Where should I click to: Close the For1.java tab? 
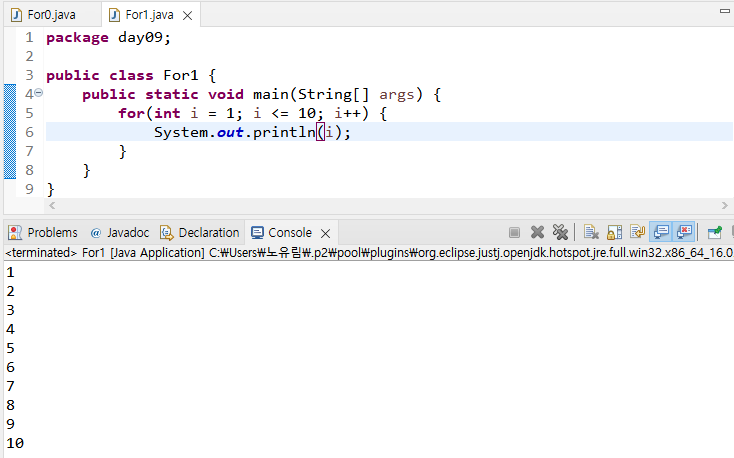click(188, 16)
